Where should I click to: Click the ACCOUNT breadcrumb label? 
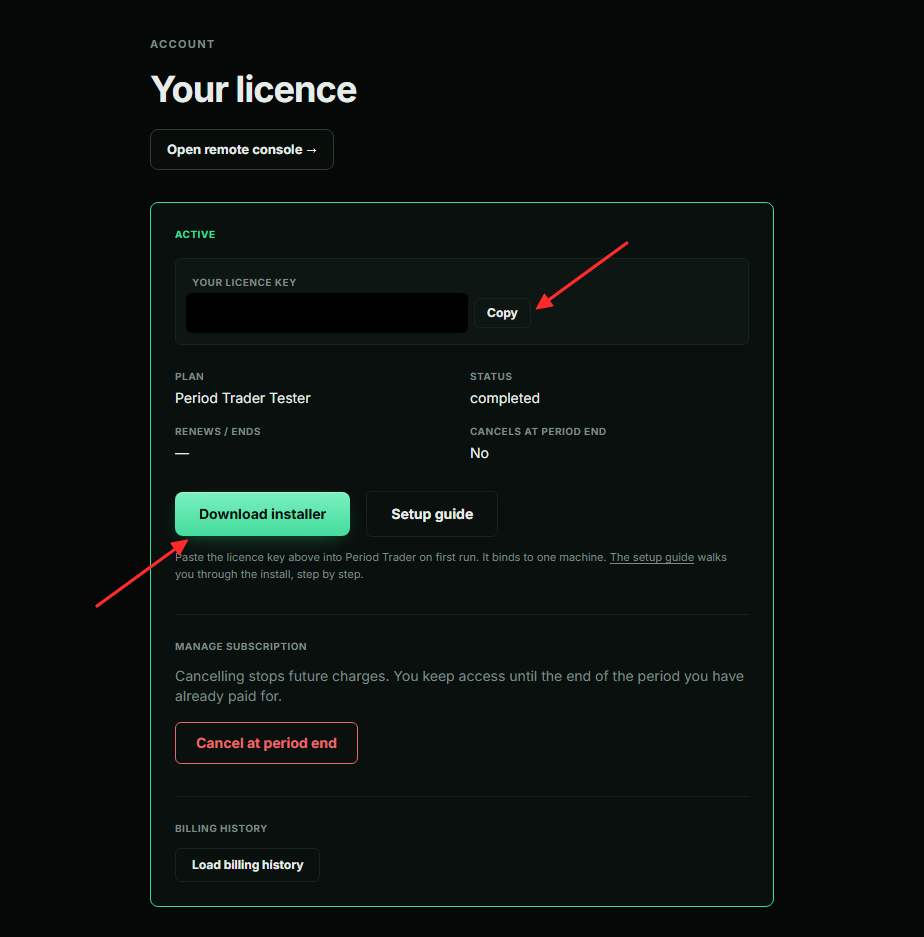coord(182,44)
